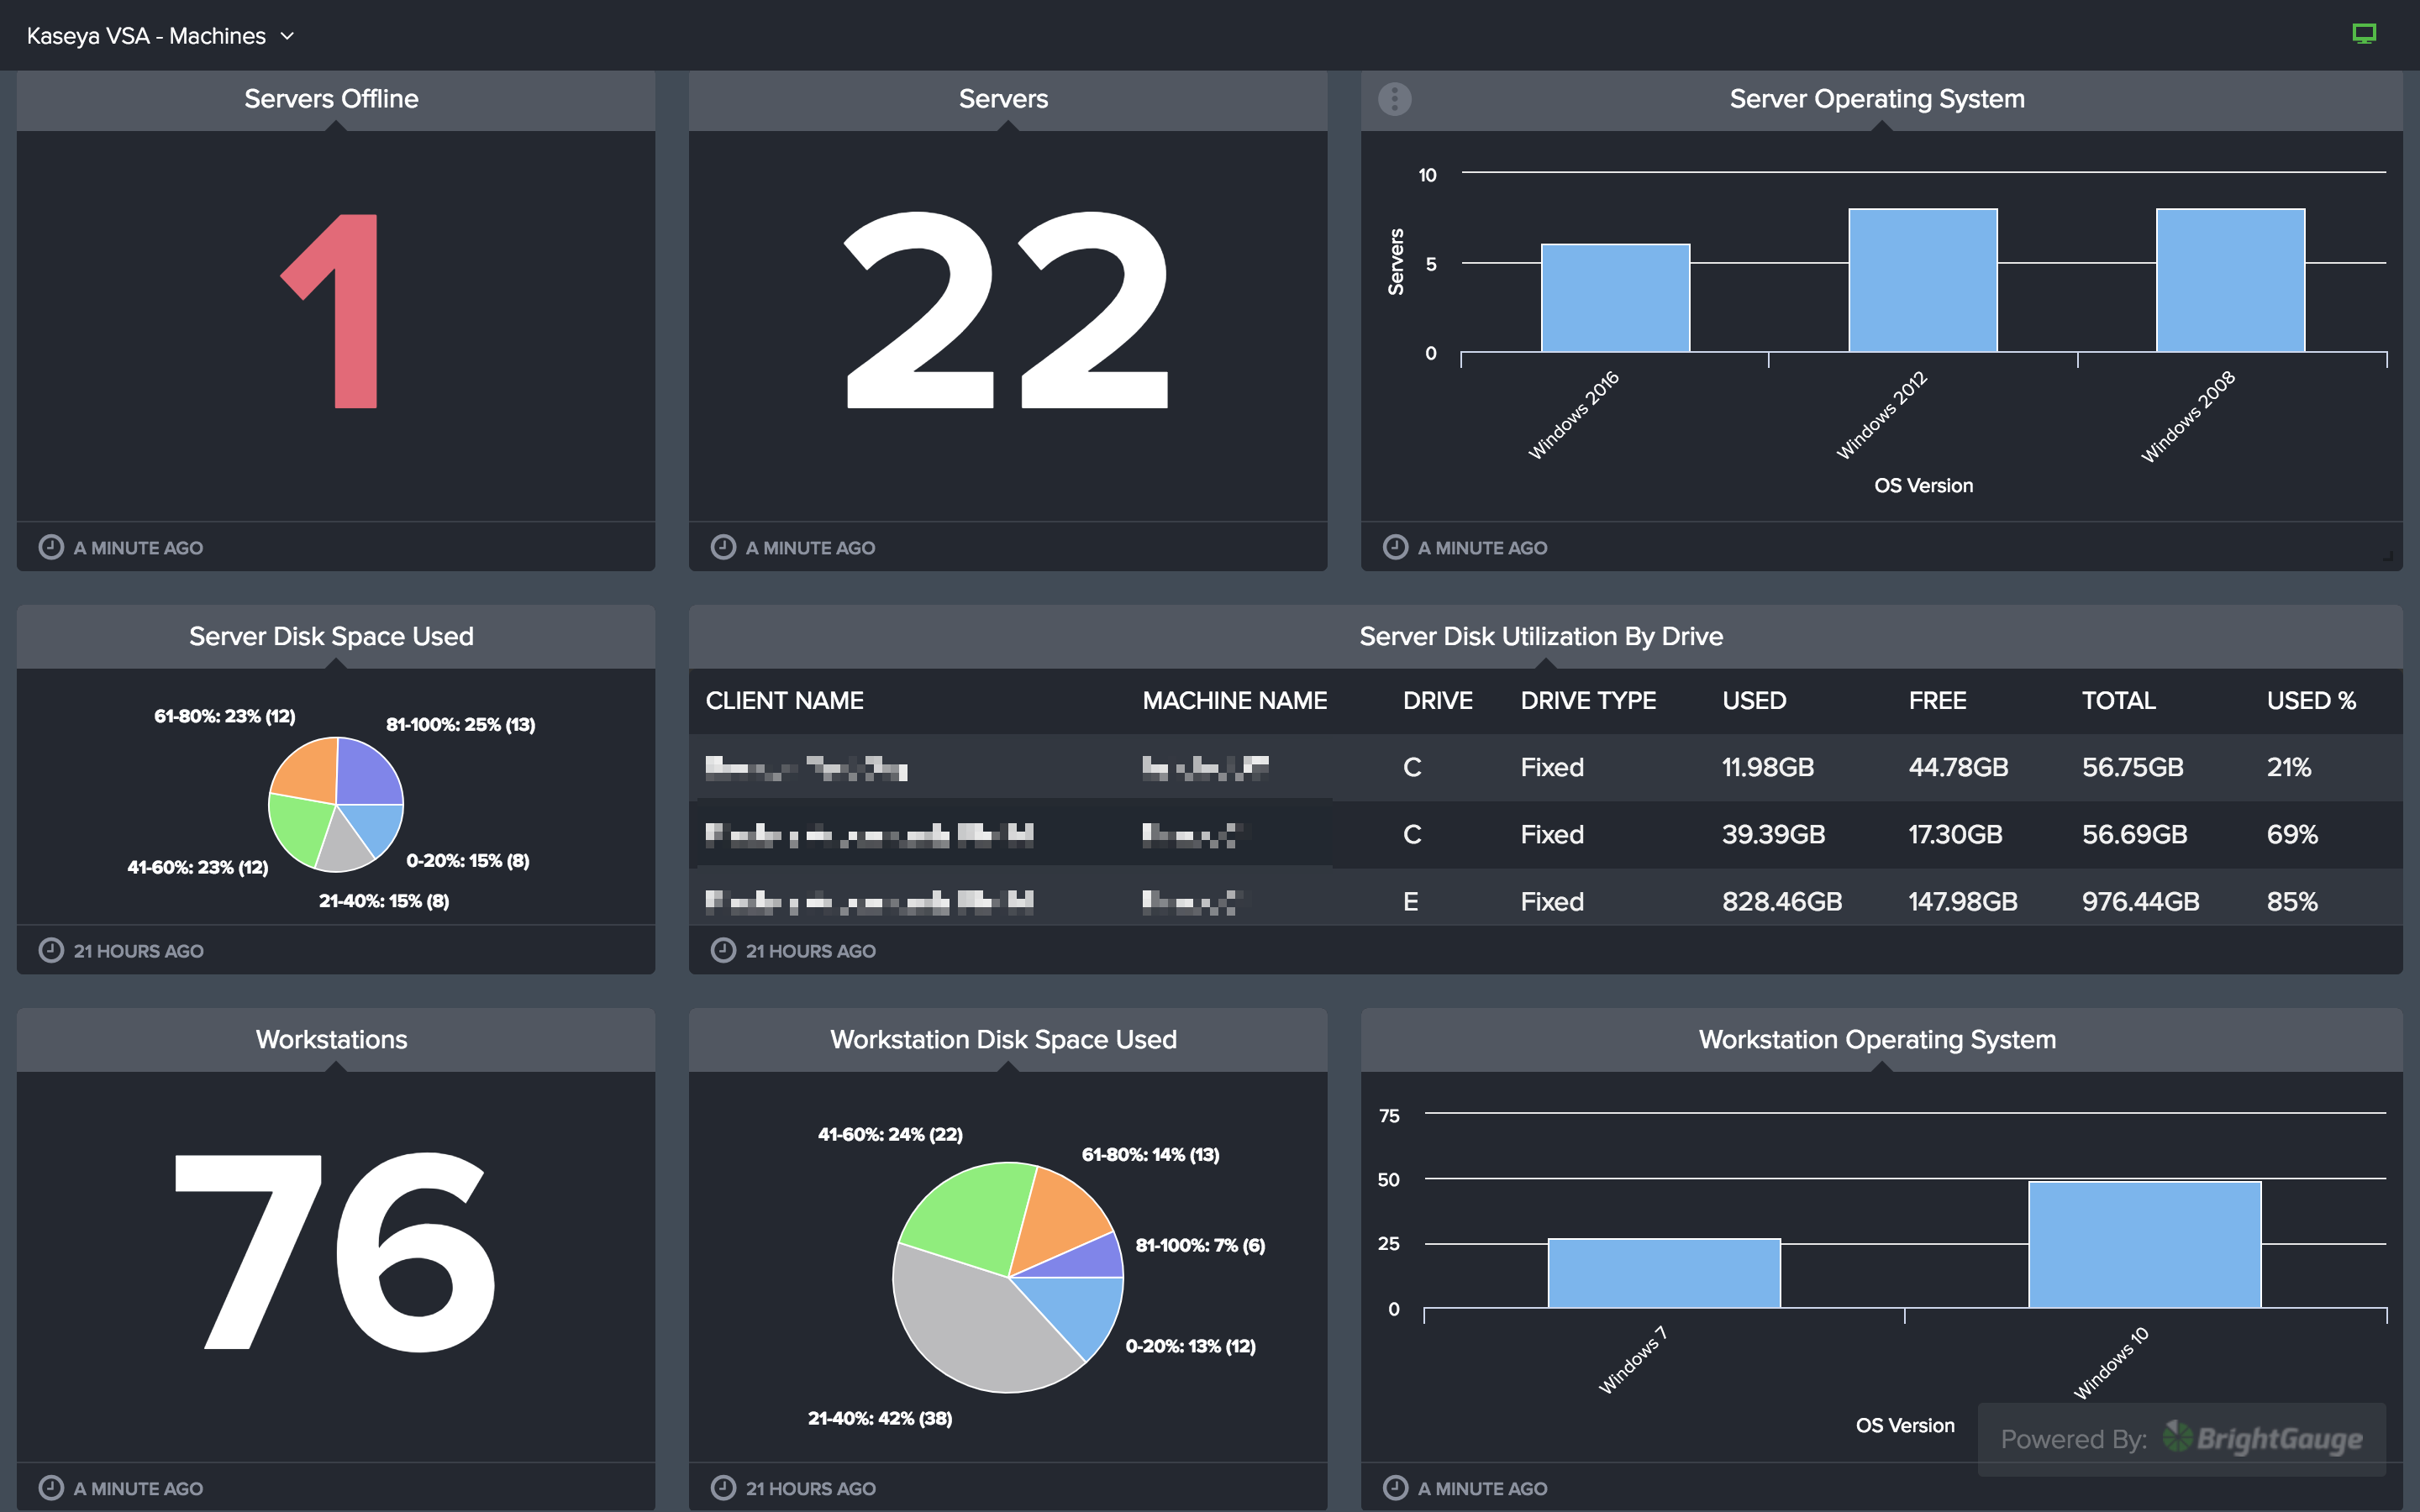Click the Servers Offline value 1
The height and width of the screenshot is (1512, 2420).
(331, 311)
